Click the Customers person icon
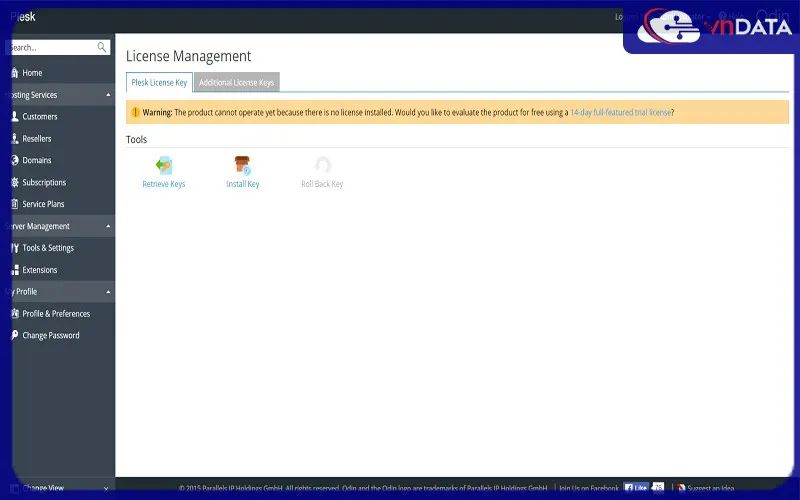The width and height of the screenshot is (800, 500). point(15,116)
